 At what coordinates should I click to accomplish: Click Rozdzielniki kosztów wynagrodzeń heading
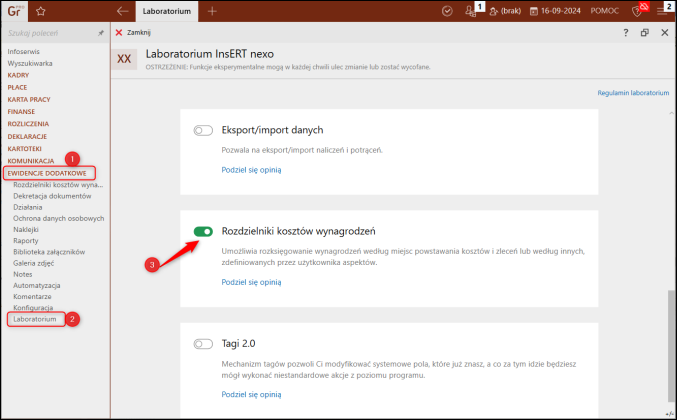298,231
